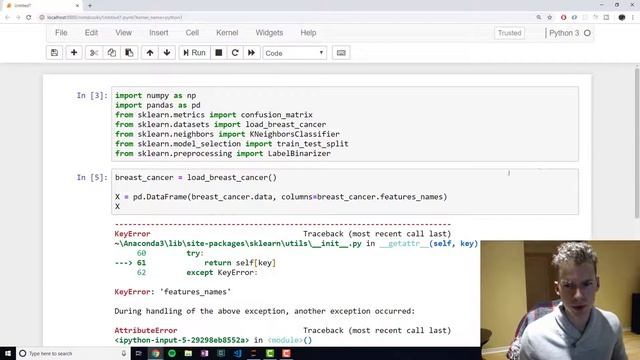Click the Trusted notebook button
This screenshot has width=640, height=360.
(509, 33)
